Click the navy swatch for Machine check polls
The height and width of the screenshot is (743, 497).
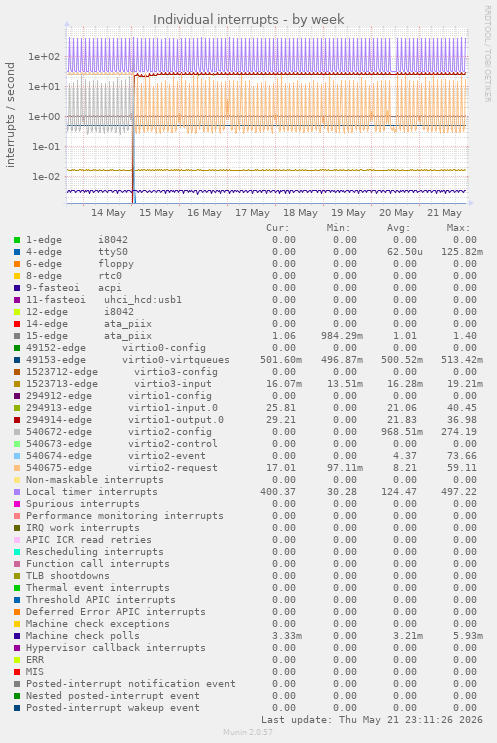17,636
